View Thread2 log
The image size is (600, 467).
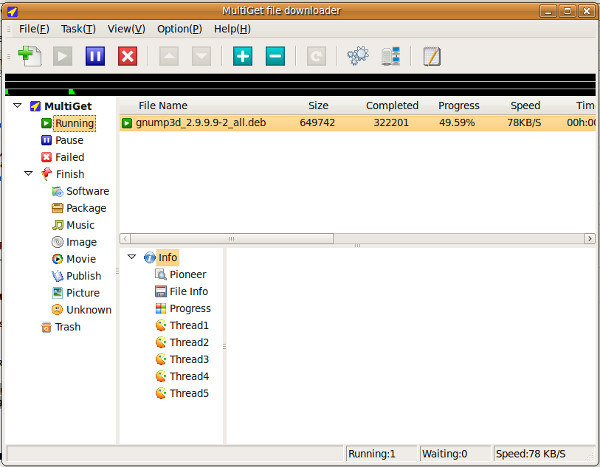tap(189, 342)
